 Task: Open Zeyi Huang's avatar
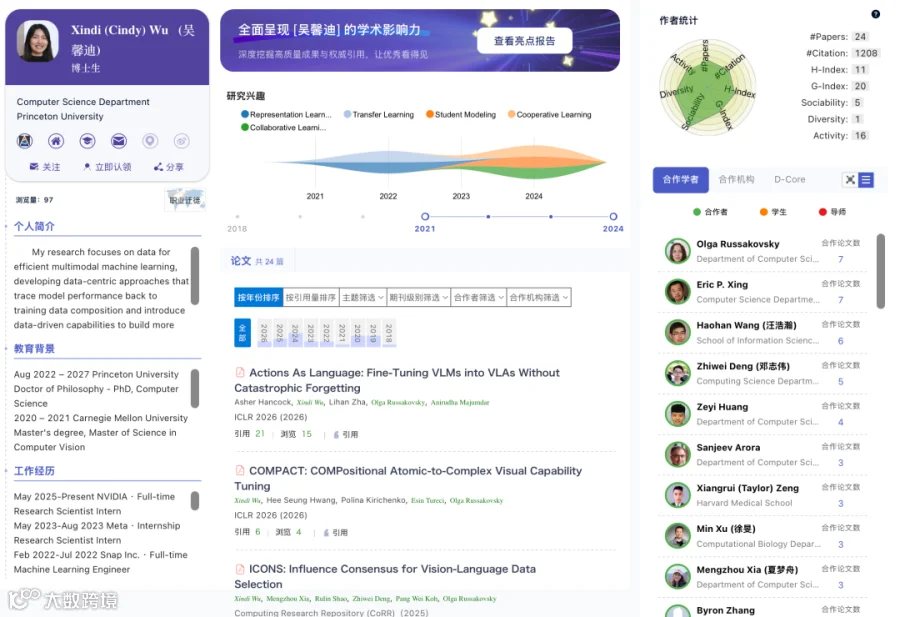pos(678,414)
